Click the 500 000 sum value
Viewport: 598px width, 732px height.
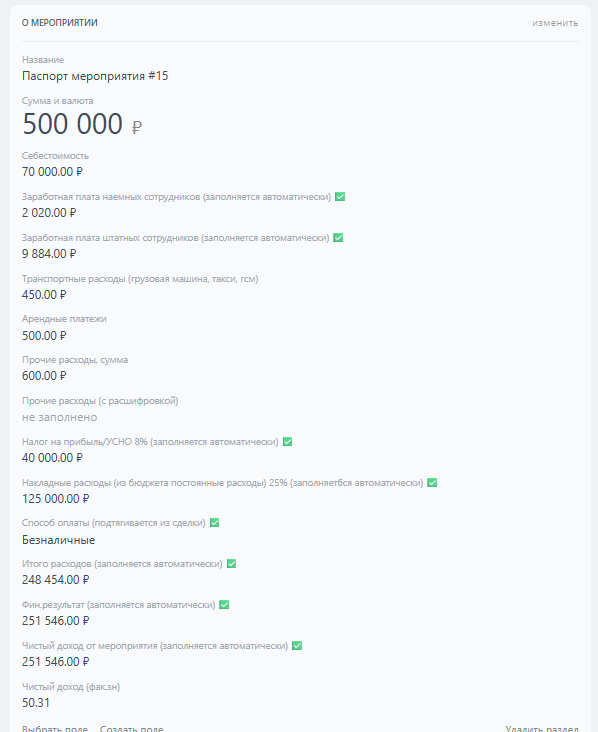[x=72, y=124]
